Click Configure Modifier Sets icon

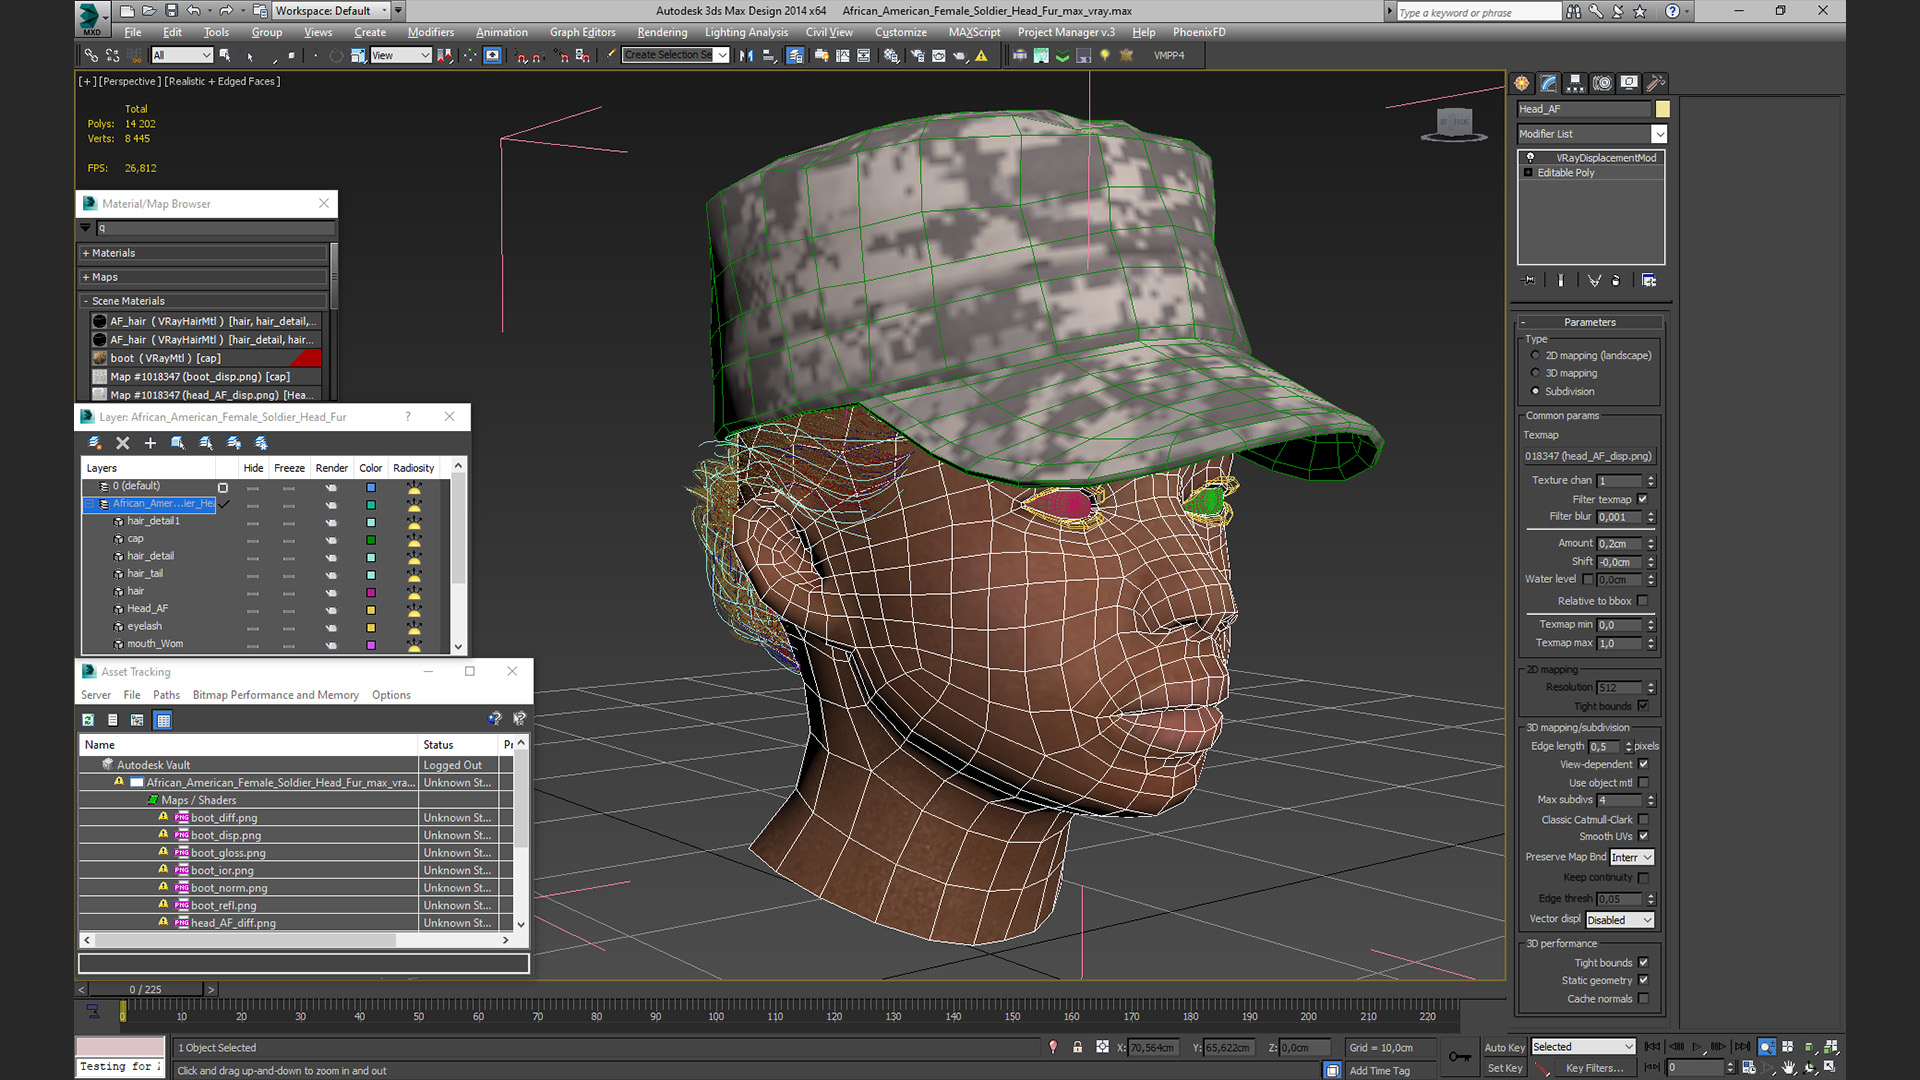click(1649, 281)
